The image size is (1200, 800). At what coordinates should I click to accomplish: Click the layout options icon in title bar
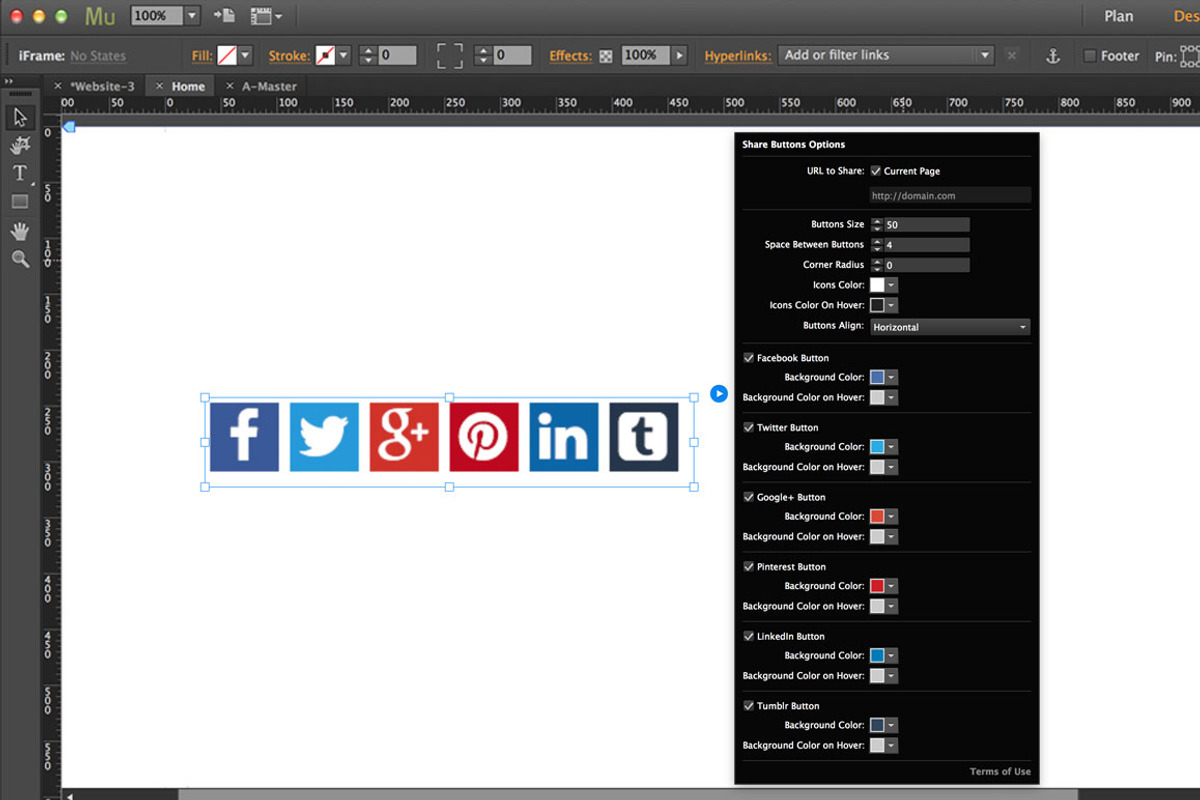coord(266,16)
